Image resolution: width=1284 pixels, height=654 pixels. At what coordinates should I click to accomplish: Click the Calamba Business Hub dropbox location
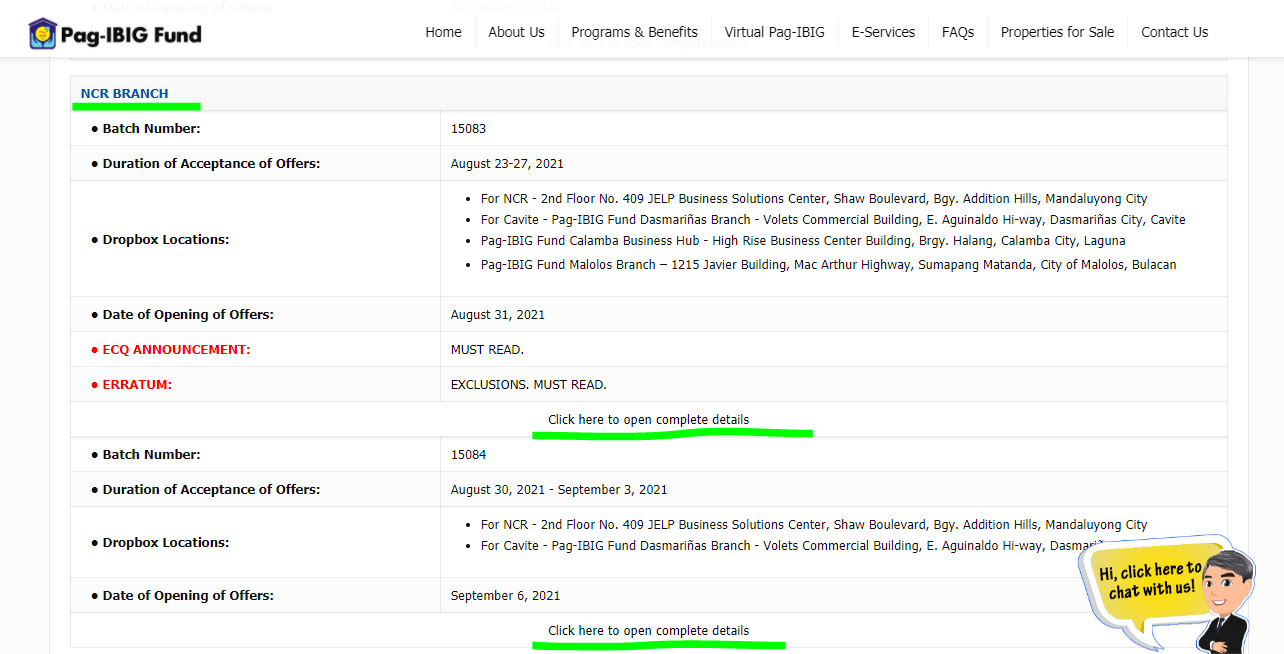pyautogui.click(x=803, y=241)
